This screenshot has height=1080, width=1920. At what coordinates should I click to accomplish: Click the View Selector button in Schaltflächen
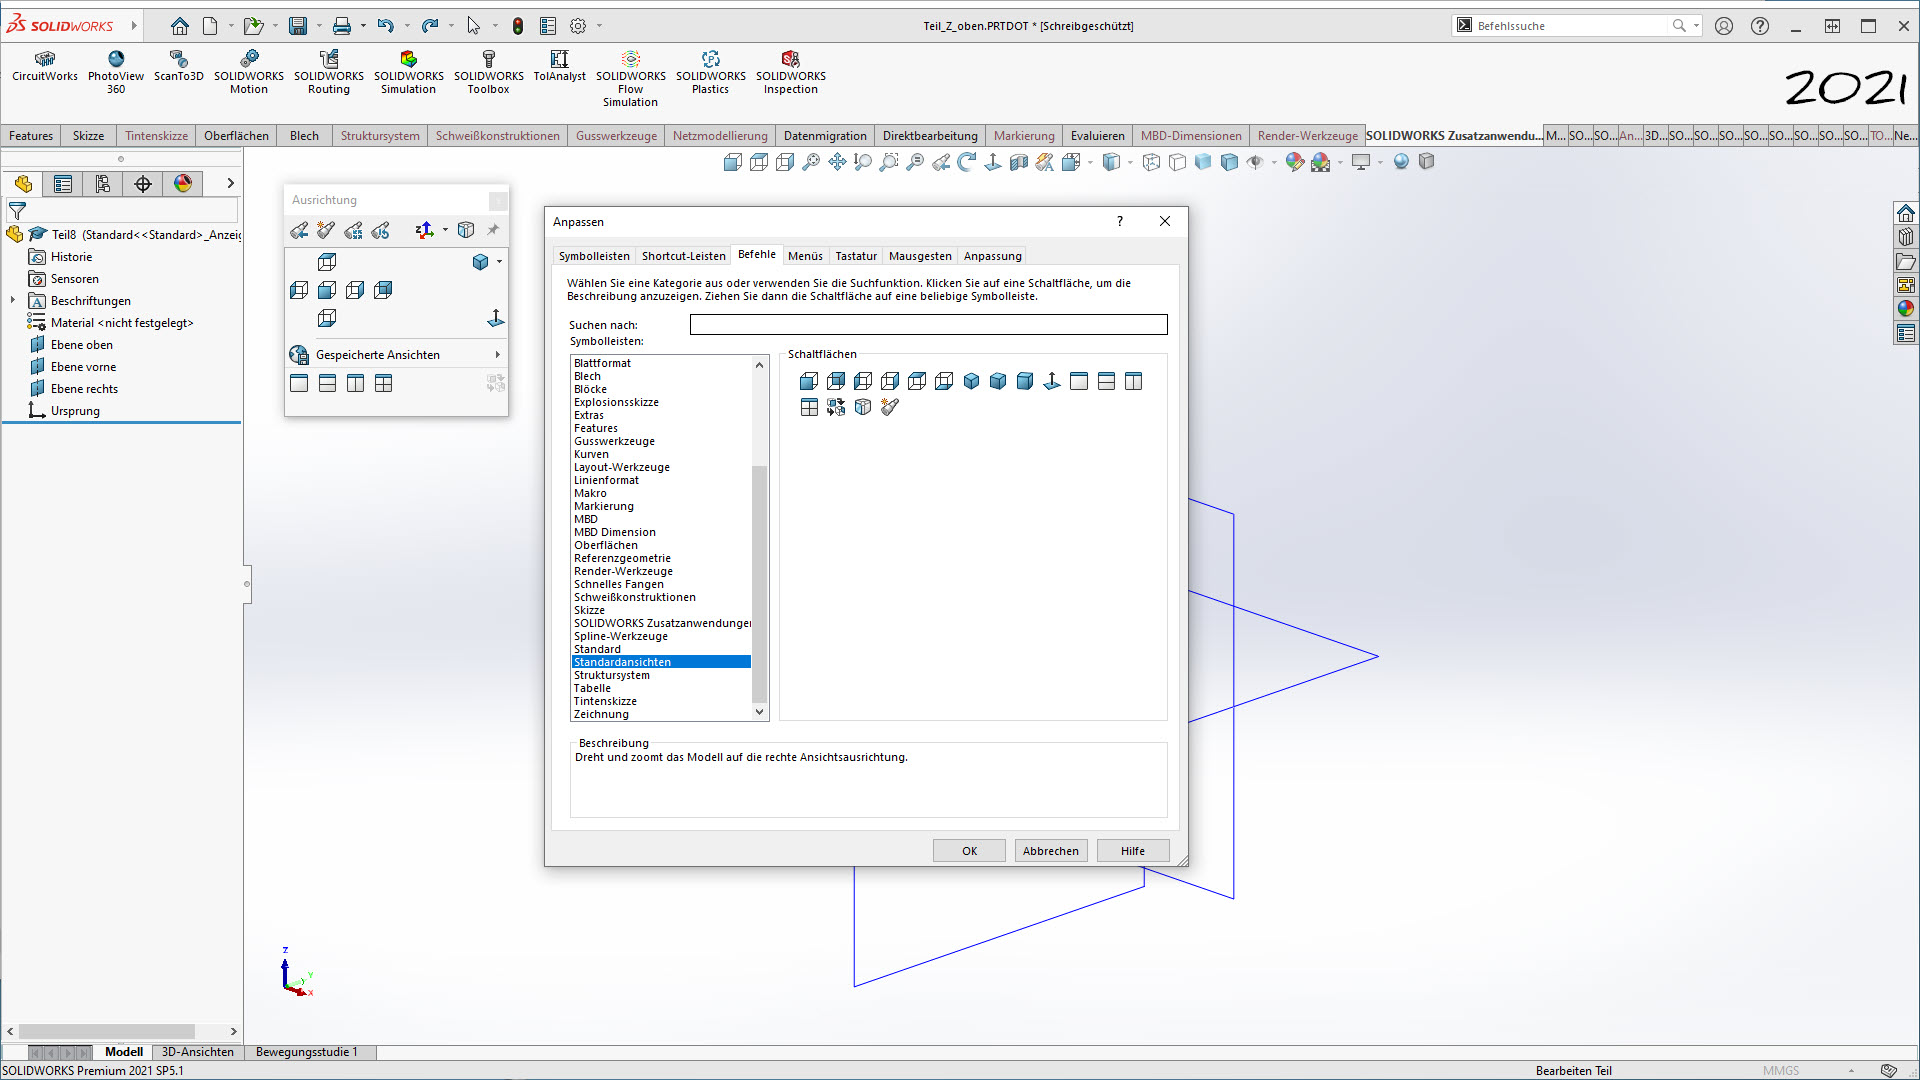863,407
